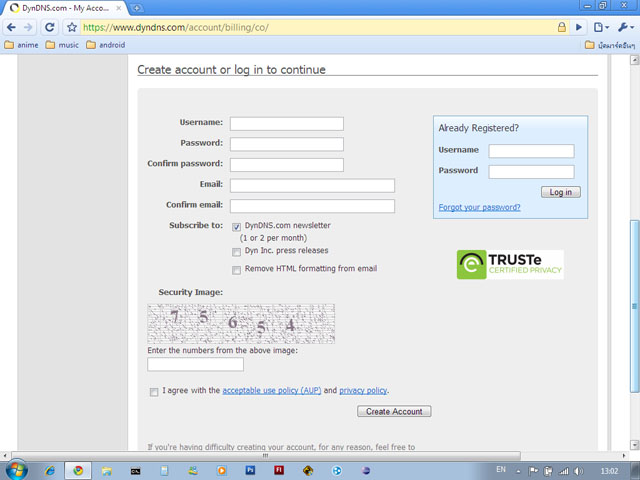
Task: Open the music bookmarks folder
Action: 62,45
